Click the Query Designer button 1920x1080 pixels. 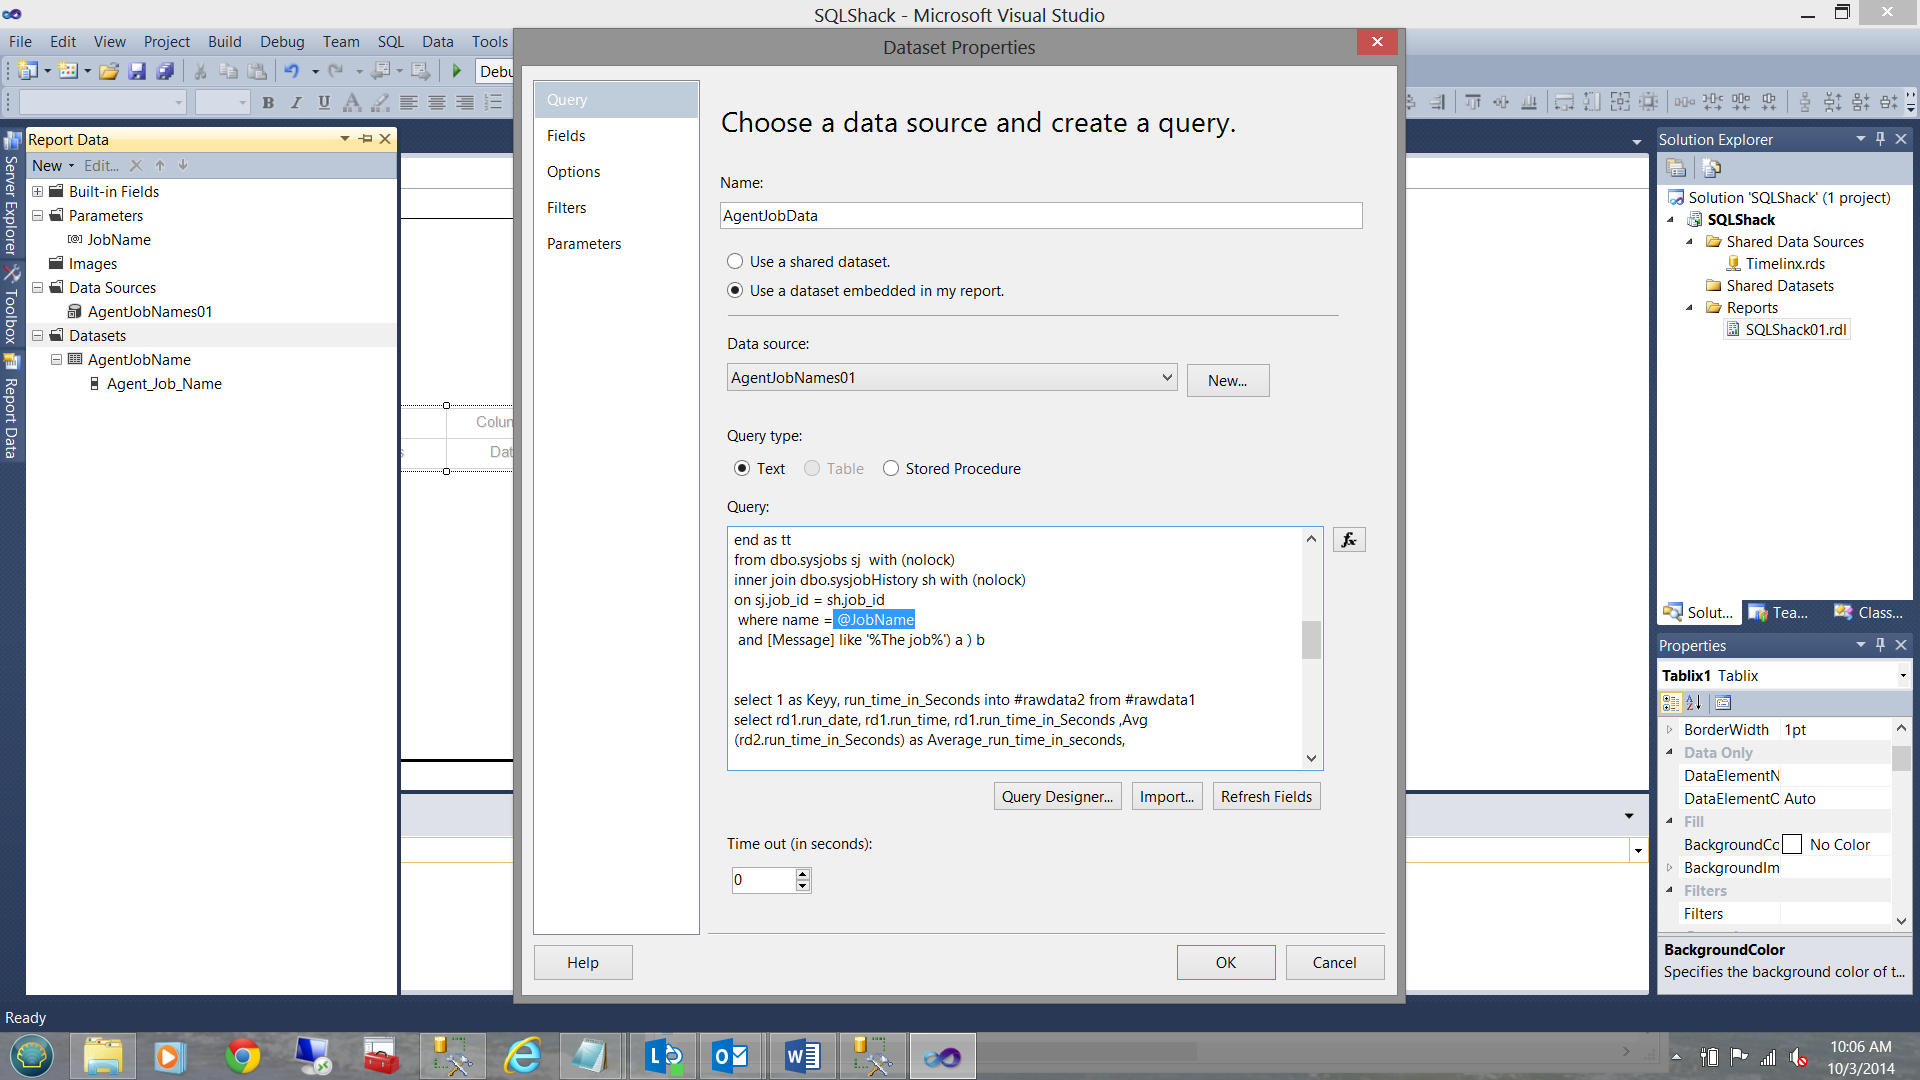1057,796
